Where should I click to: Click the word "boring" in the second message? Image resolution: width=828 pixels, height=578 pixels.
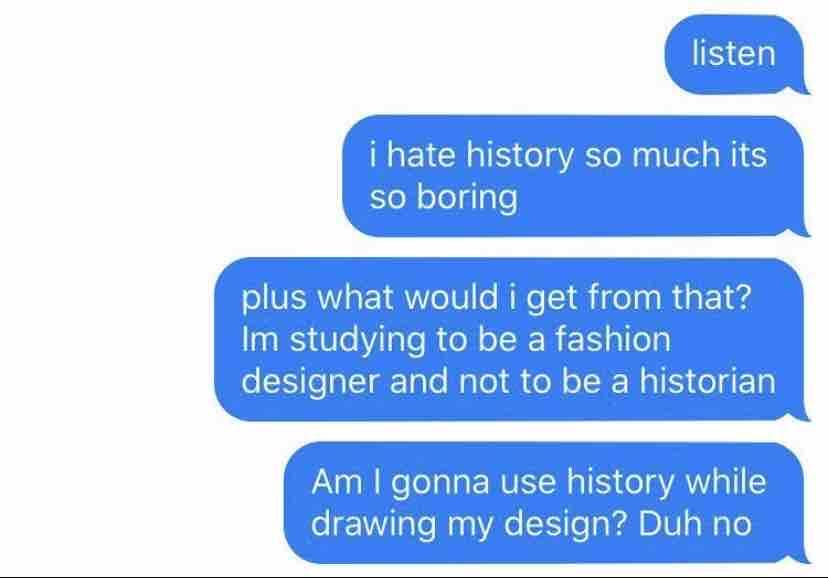coord(467,198)
